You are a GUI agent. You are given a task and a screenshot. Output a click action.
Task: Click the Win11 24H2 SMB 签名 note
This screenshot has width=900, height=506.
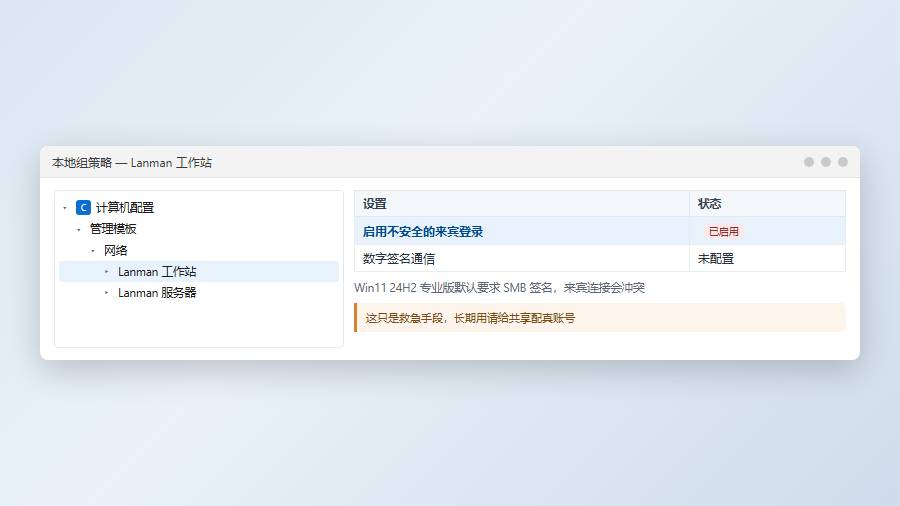pyautogui.click(x=499, y=287)
